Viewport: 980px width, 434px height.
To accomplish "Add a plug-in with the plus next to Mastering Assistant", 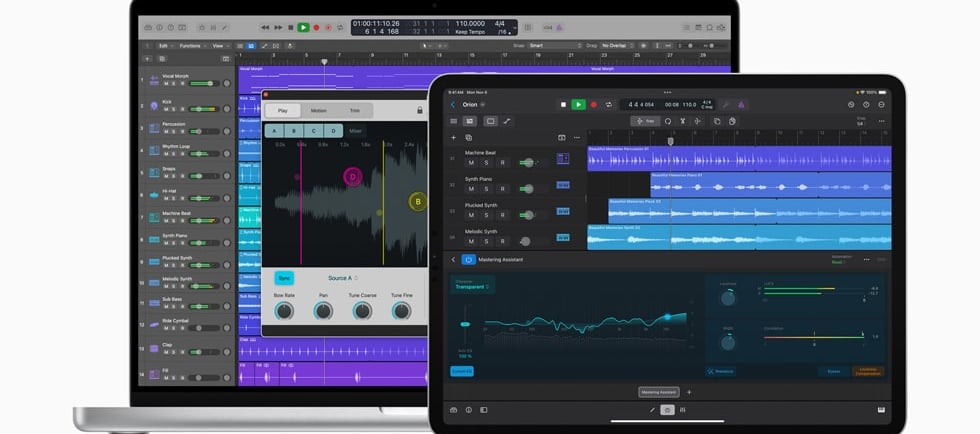I will (689, 392).
